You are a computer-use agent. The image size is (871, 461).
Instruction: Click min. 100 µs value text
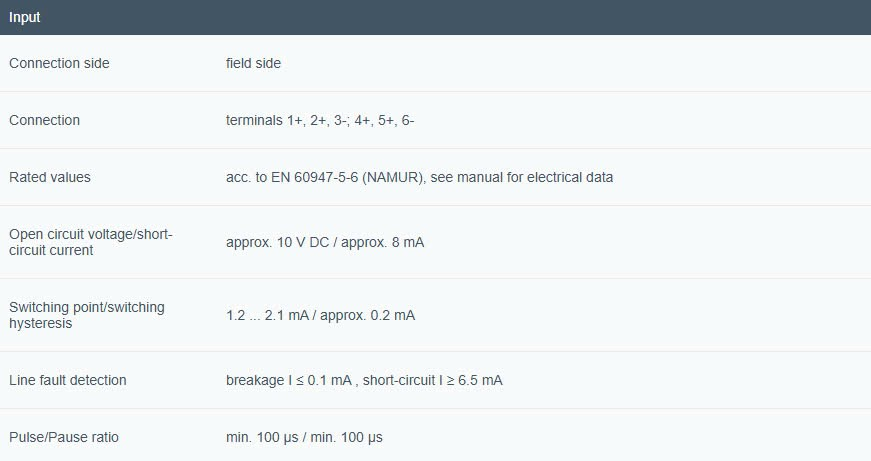(304, 437)
